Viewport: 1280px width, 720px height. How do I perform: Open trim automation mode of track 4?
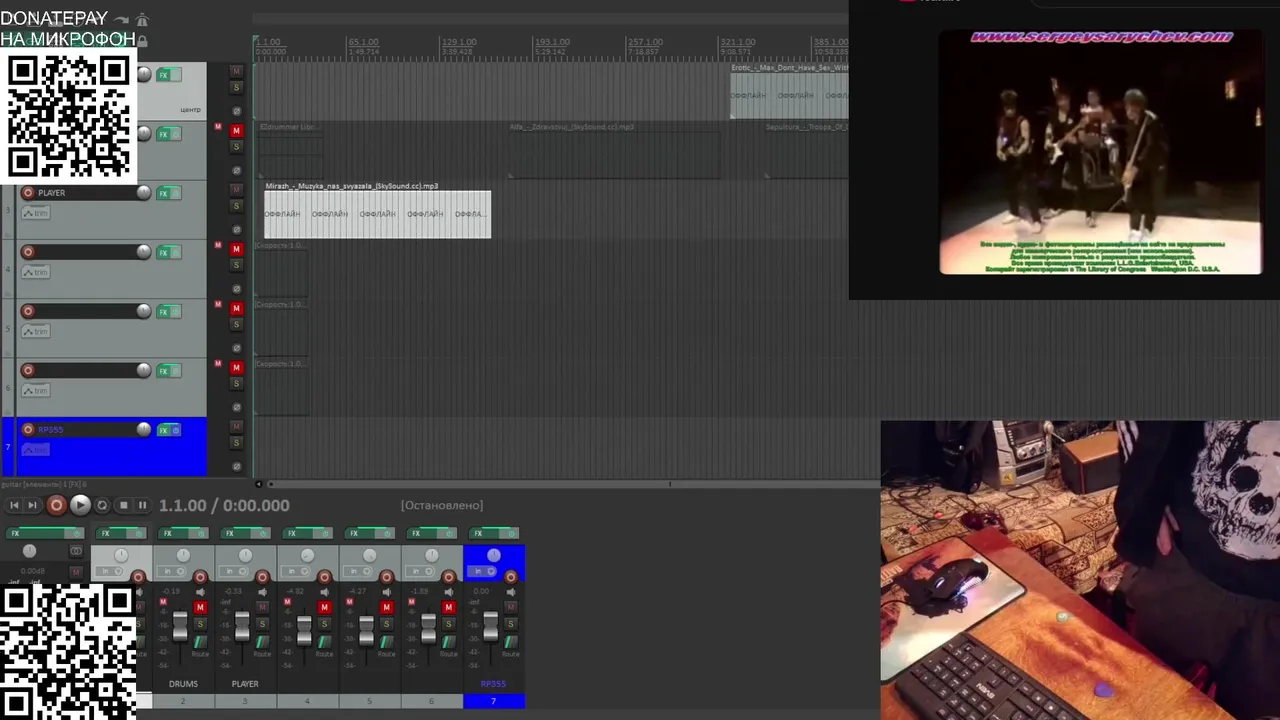pos(36,272)
